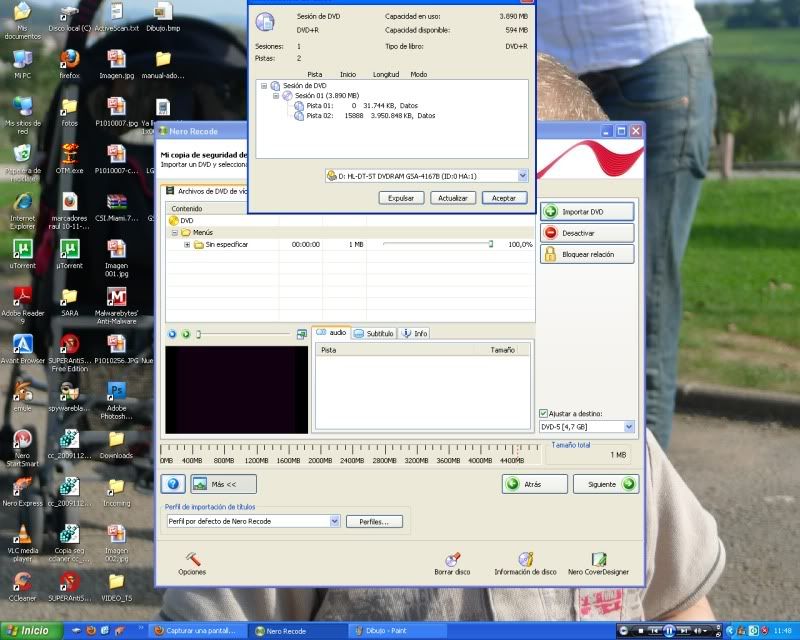The image size is (800, 640).
Task: Select Pista 02 in disc tree
Action: pyautogui.click(x=364, y=116)
